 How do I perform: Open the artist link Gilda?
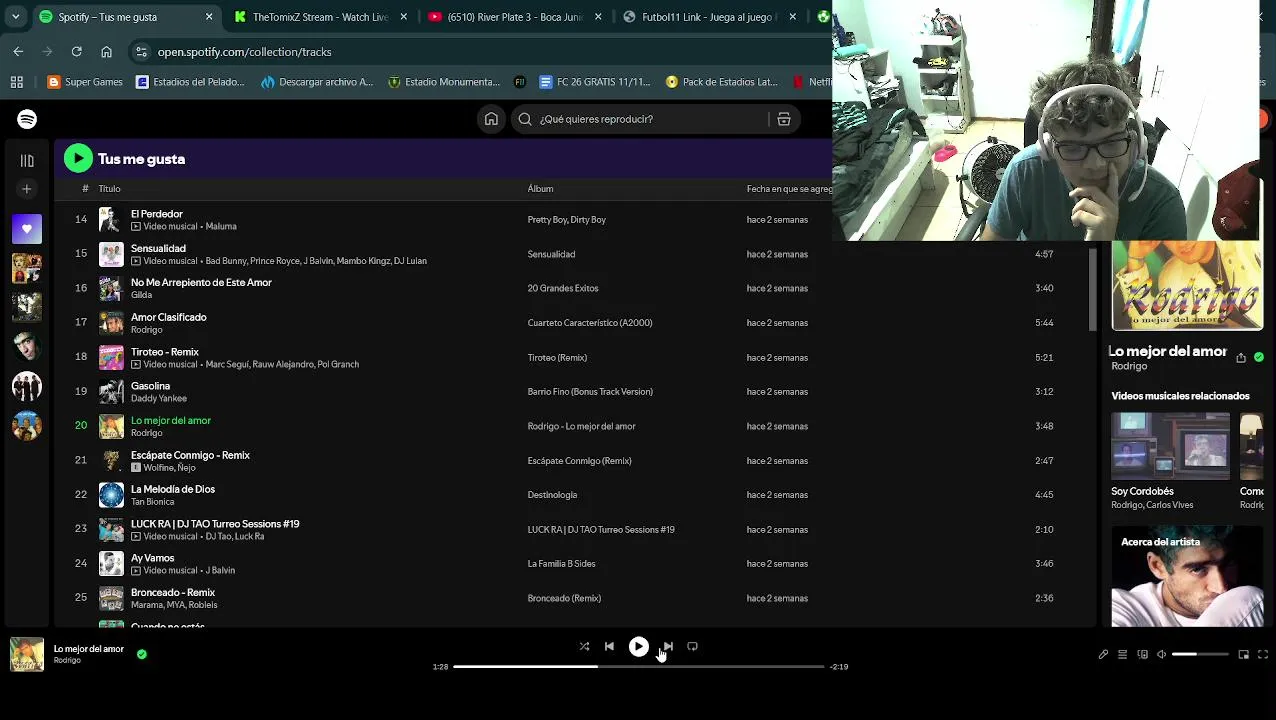coord(141,295)
